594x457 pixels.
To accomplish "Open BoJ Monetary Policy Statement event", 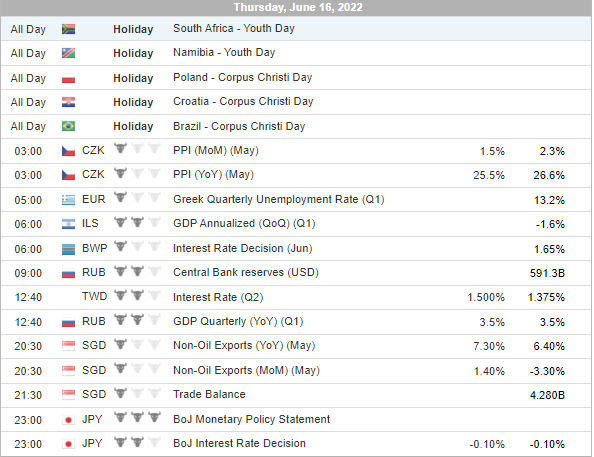I will (252, 419).
